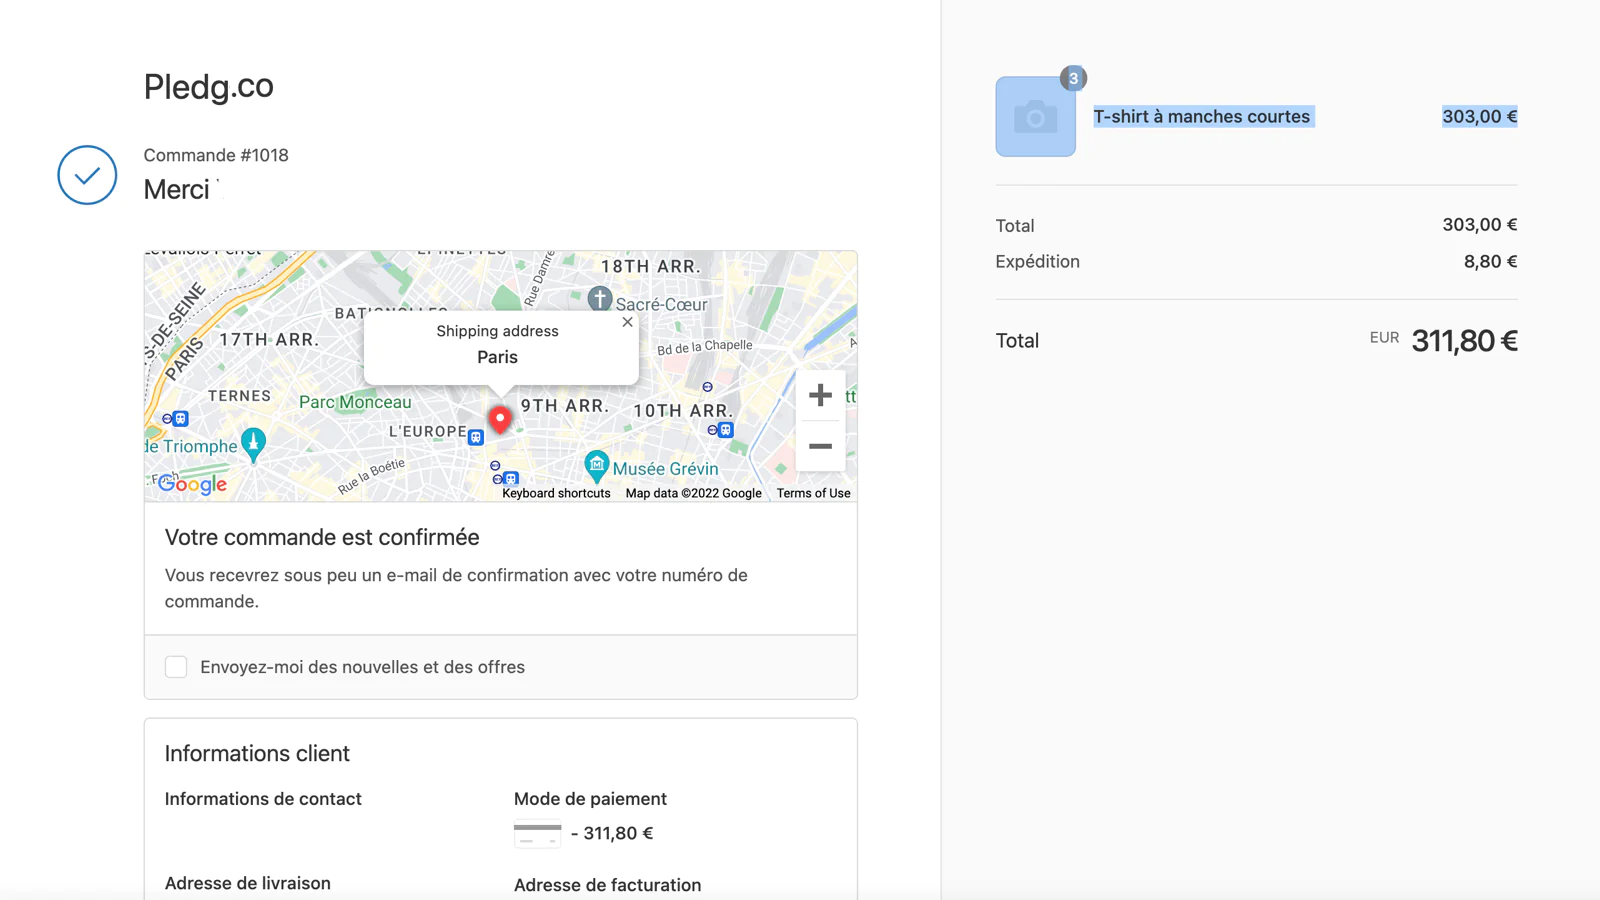
Task: Enable the news and offers checkbox
Action: click(176, 667)
